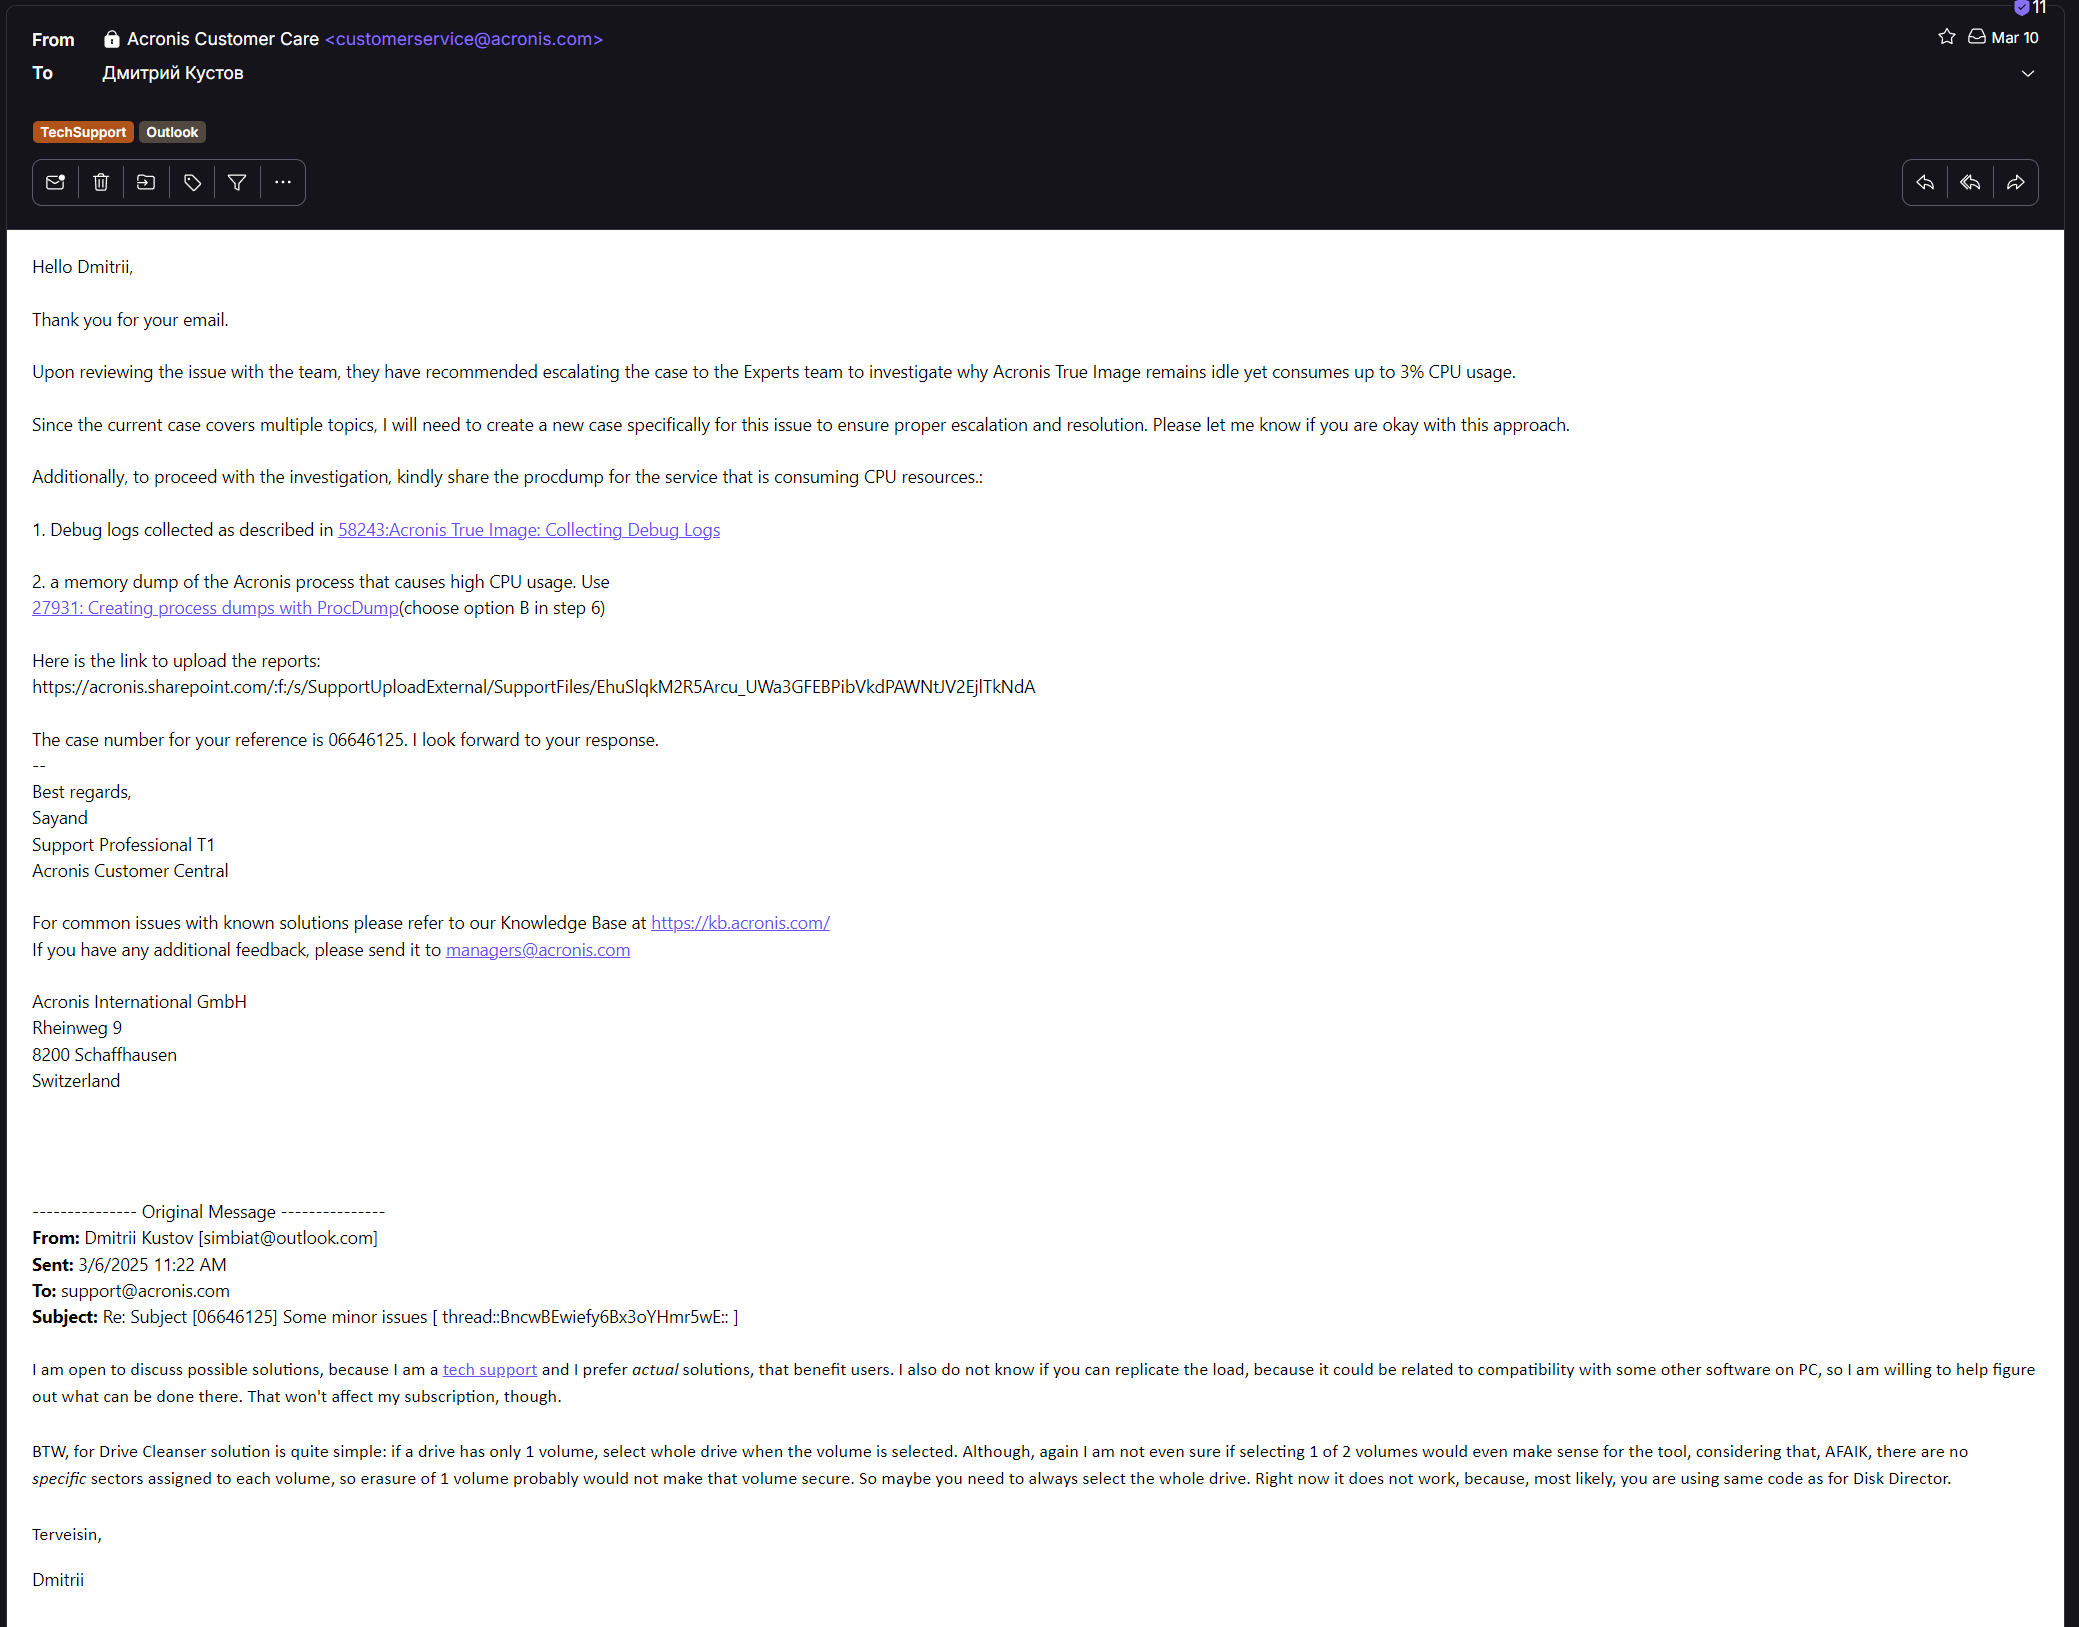Forward the email arrow icon
The height and width of the screenshot is (1627, 2079).
click(2016, 182)
